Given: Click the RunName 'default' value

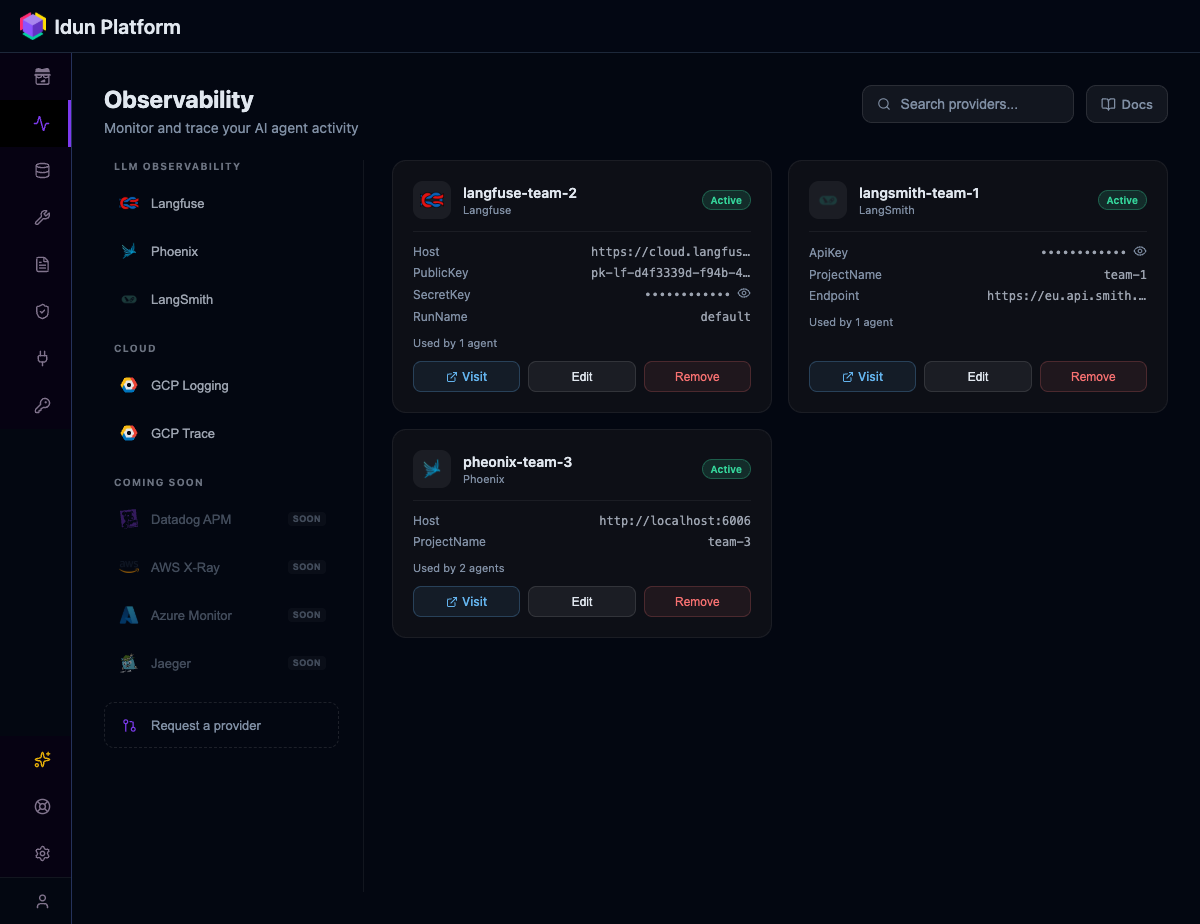Looking at the screenshot, I should point(725,317).
